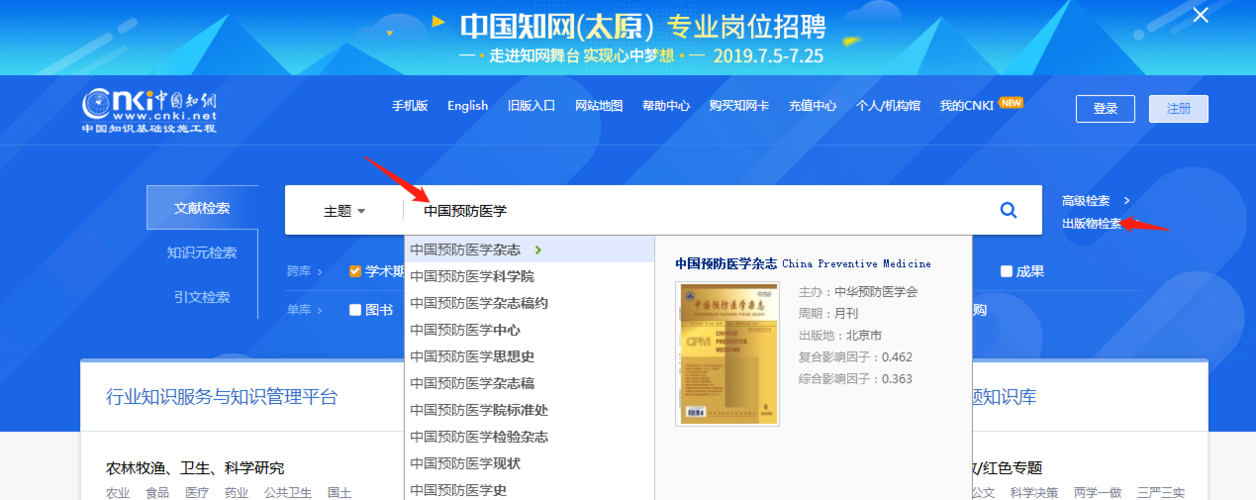
Task: Open 农业 subcategory link
Action: click(118, 493)
